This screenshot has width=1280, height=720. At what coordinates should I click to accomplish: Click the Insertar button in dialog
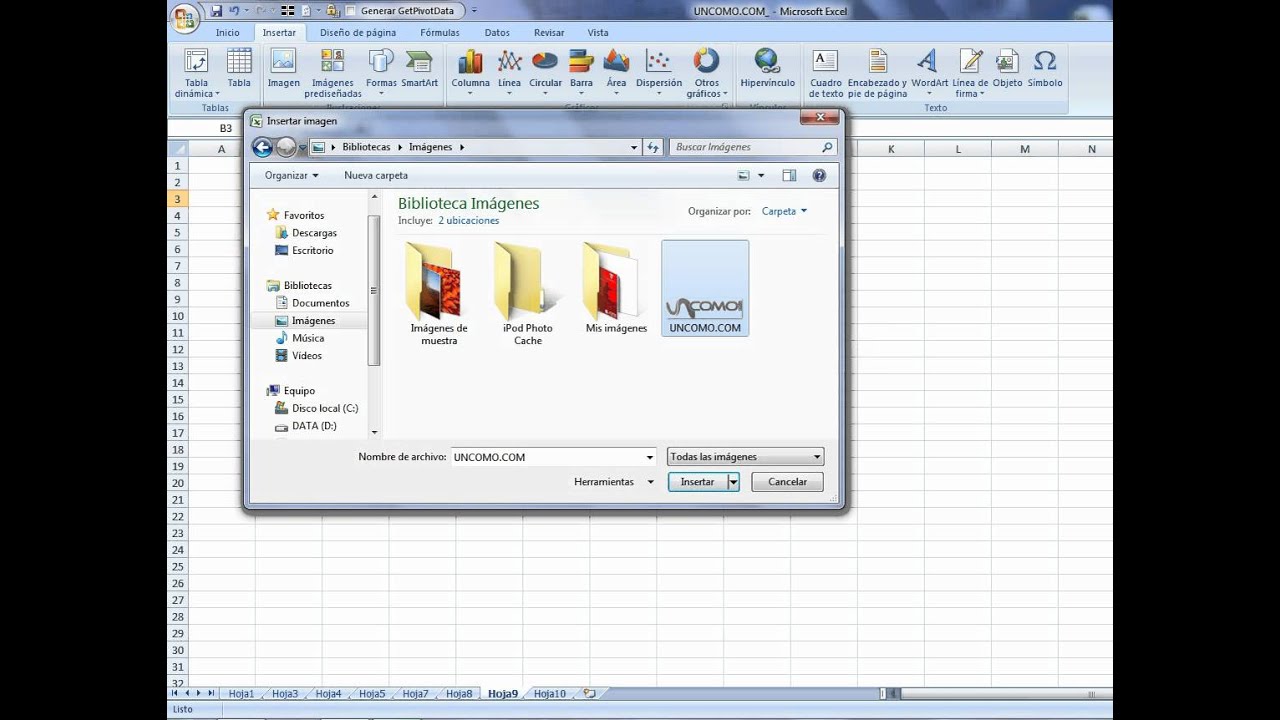(697, 482)
